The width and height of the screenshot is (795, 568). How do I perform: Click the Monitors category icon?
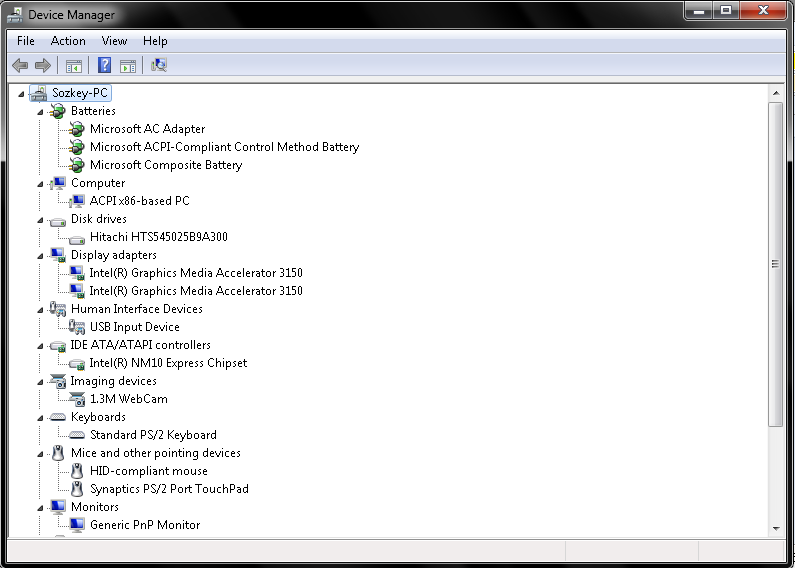tap(58, 507)
